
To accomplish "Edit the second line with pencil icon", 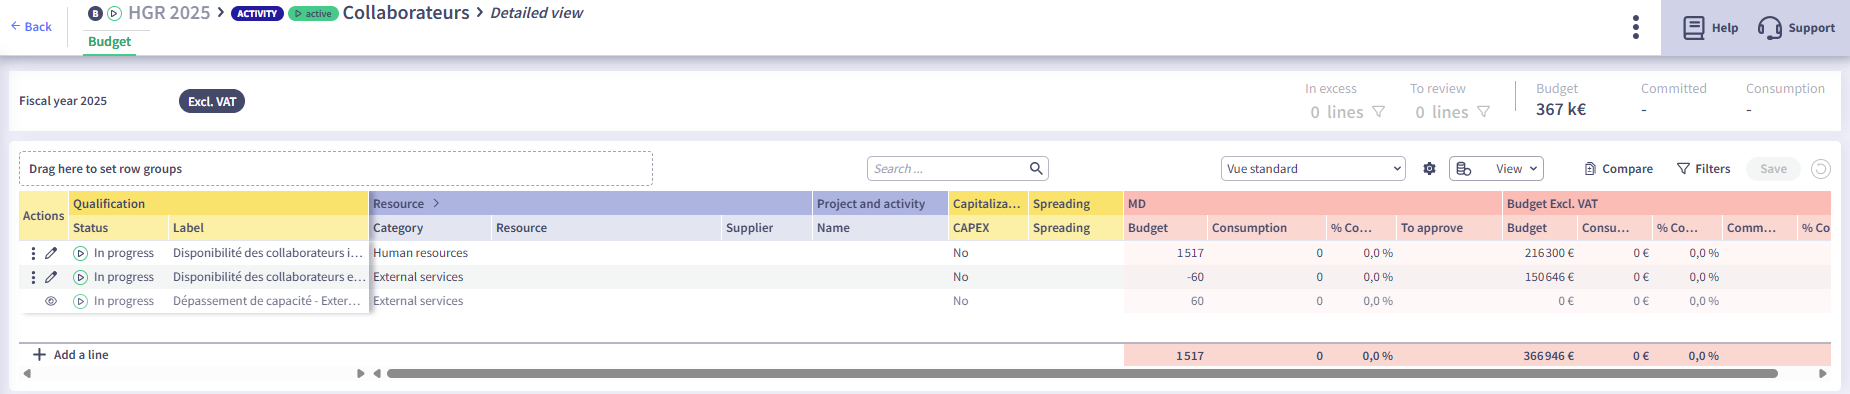I will point(51,277).
